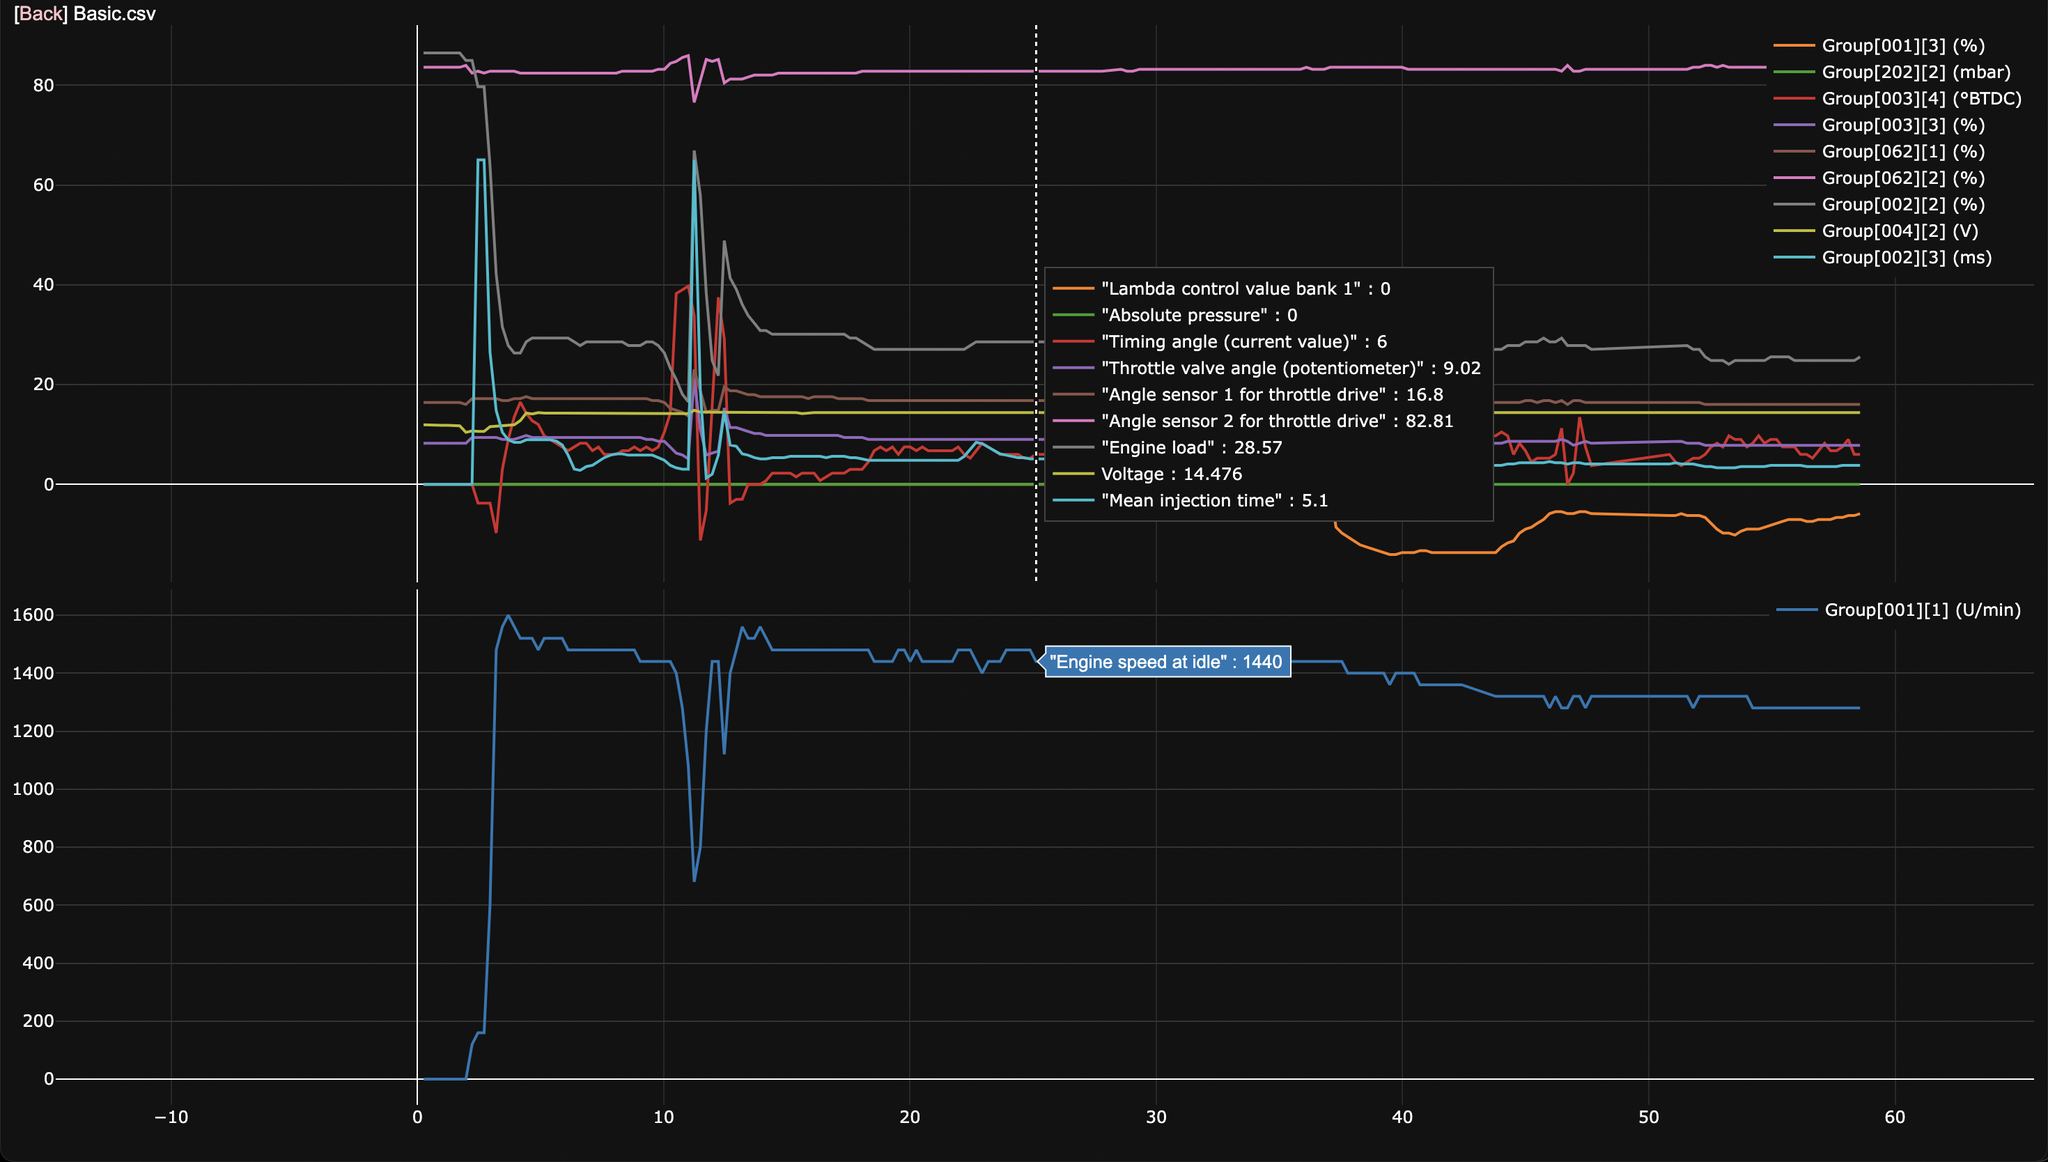The width and height of the screenshot is (2048, 1162).
Task: Click lower chart y-axis label 1600
Action: point(32,615)
